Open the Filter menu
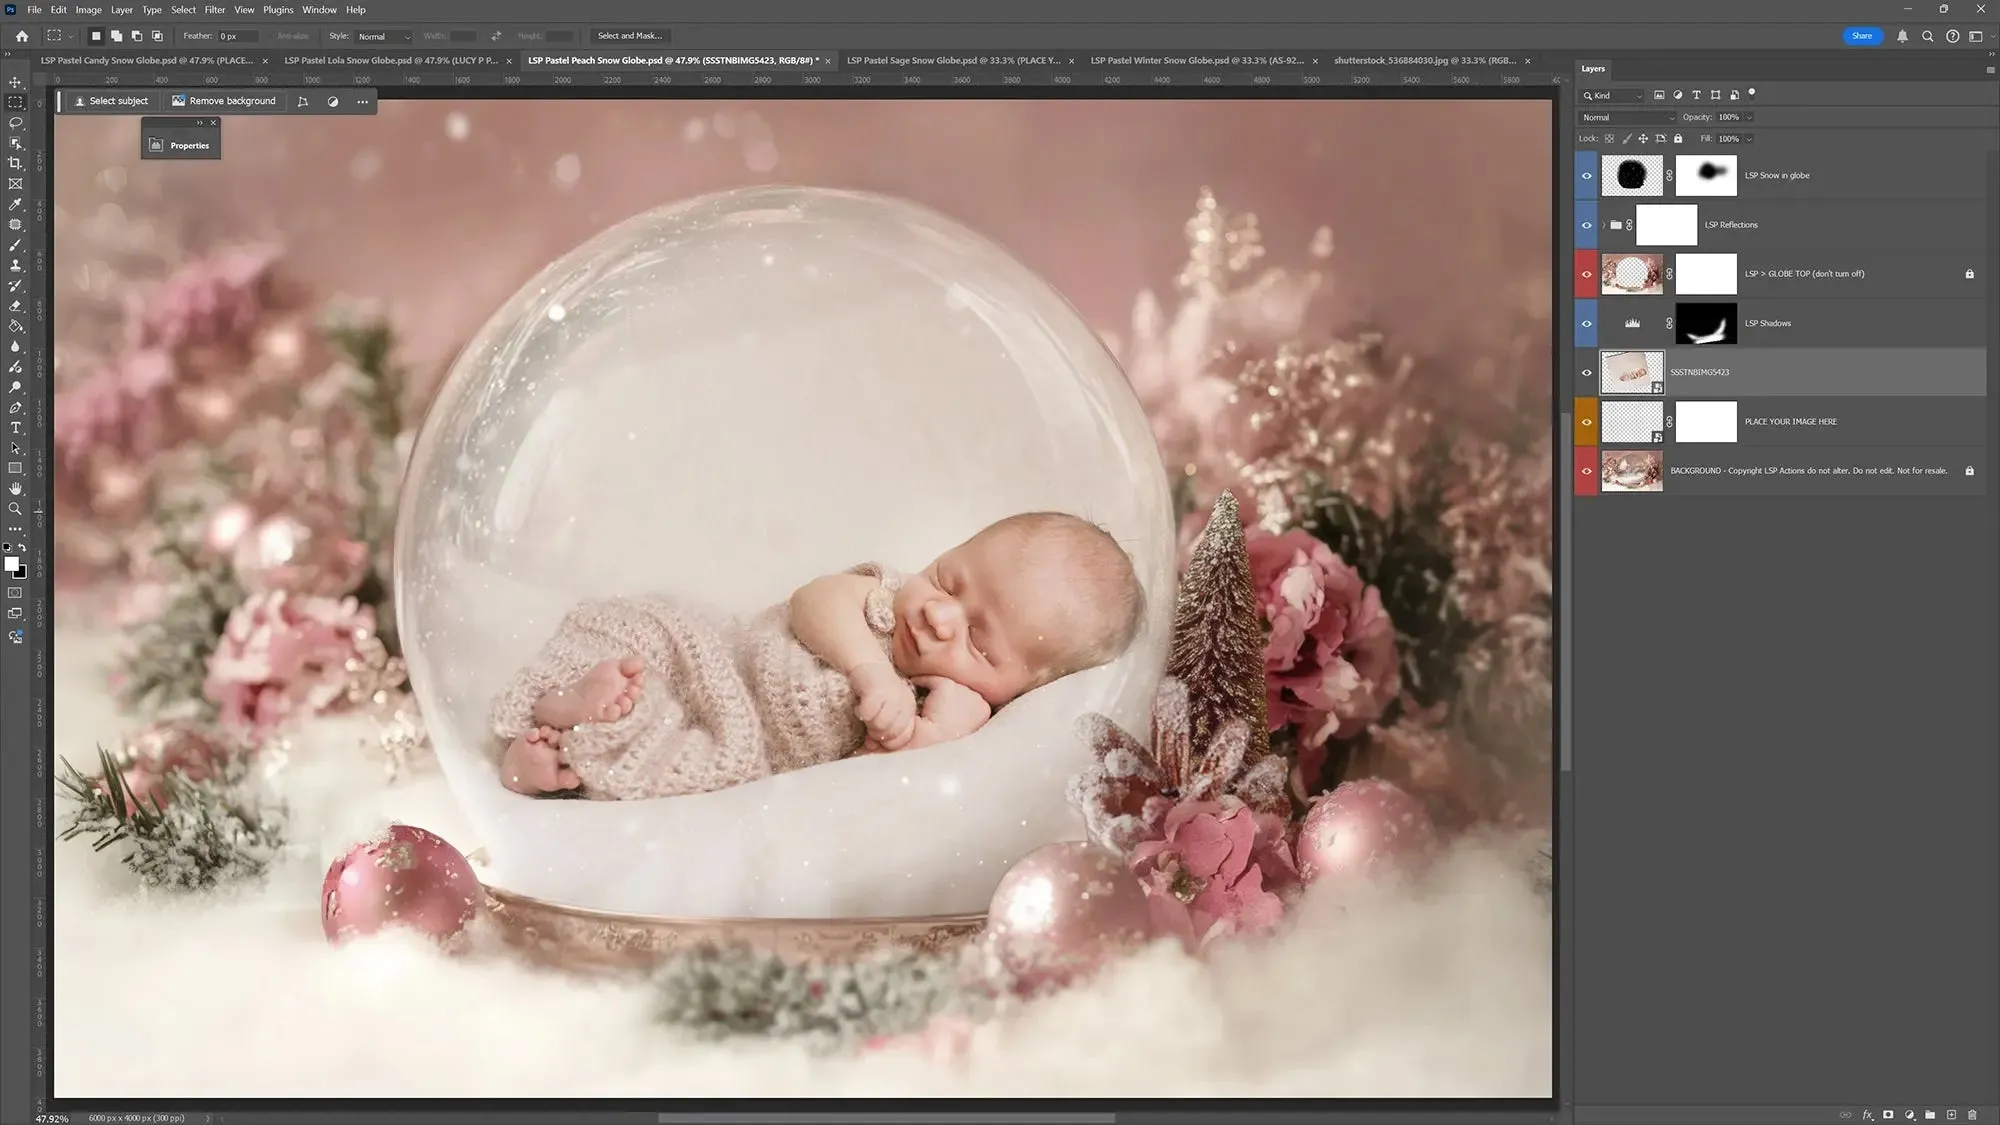 click(214, 10)
